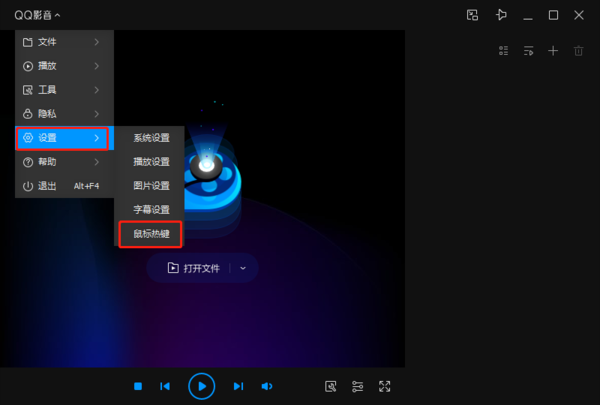Open 系统设置 in the submenu
This screenshot has width=600, height=405.
click(151, 138)
